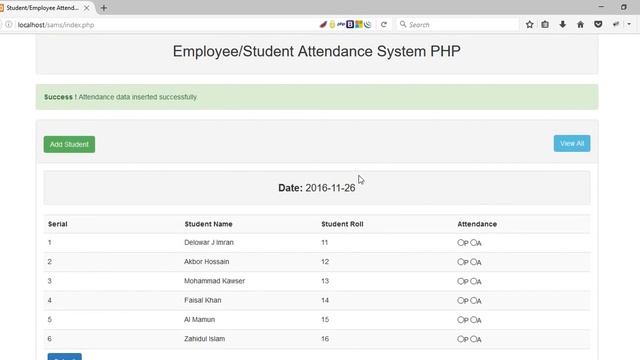Open the bookmarks list clipboard icon
This screenshot has height=360, width=640.
(x=545, y=24)
